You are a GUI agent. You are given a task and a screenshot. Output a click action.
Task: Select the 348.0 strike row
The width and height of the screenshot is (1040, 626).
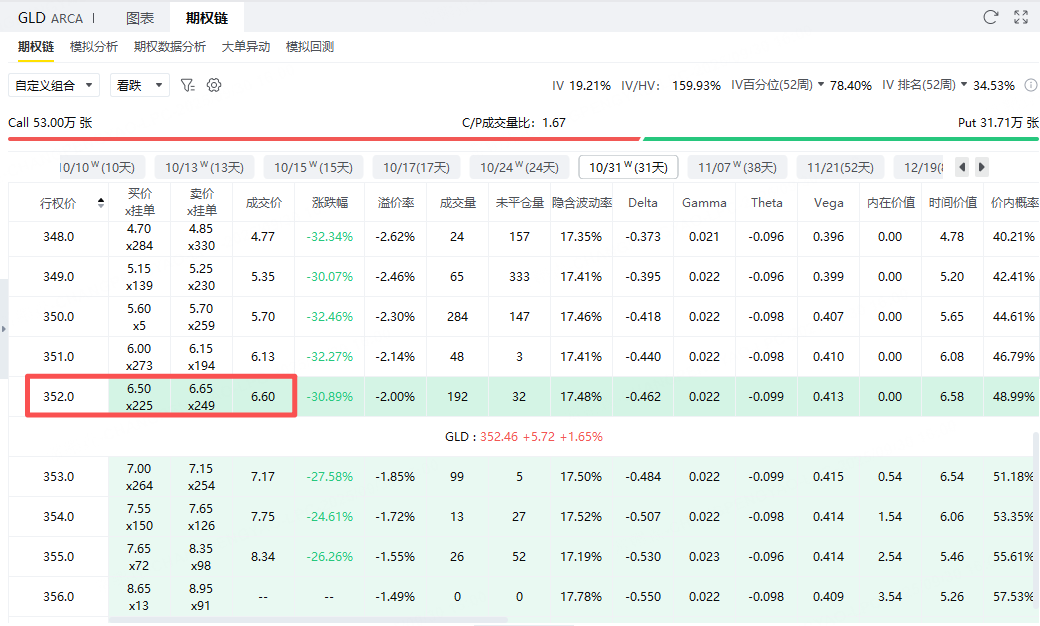point(524,237)
